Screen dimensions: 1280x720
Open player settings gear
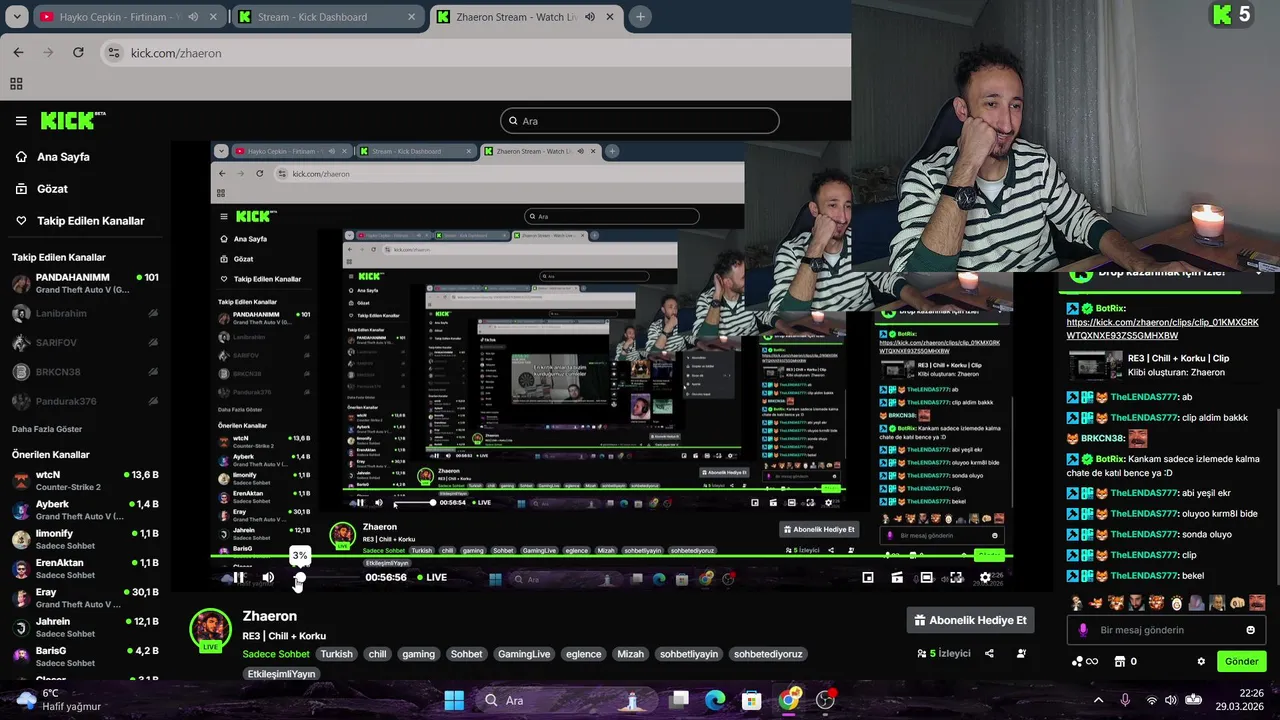(985, 577)
